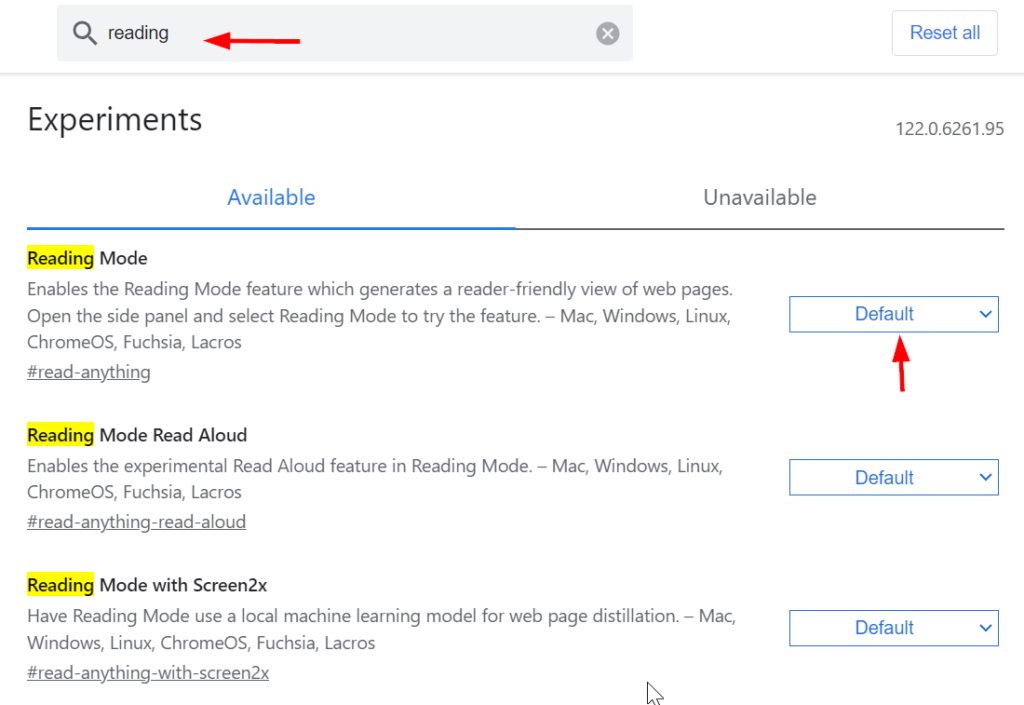The height and width of the screenshot is (705, 1024).
Task: Click the Reading Mode Read Aloud title
Action: (137, 435)
